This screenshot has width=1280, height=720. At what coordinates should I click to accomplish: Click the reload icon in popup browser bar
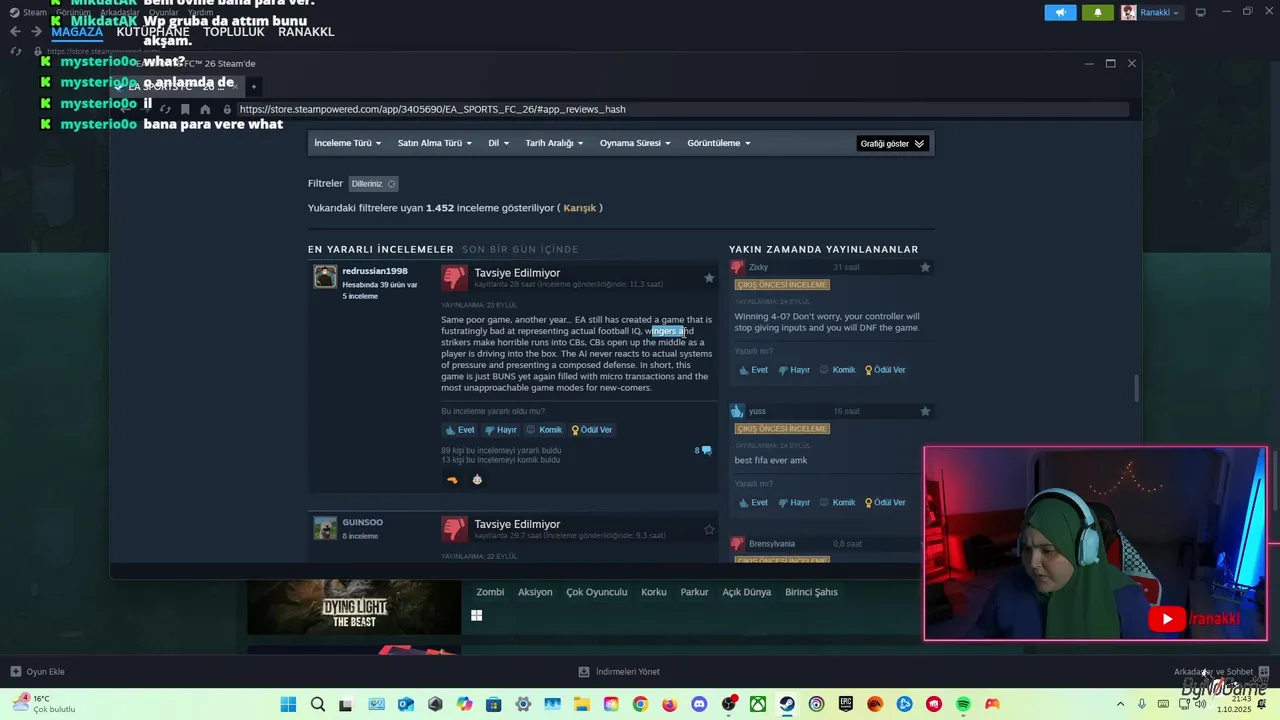(165, 109)
